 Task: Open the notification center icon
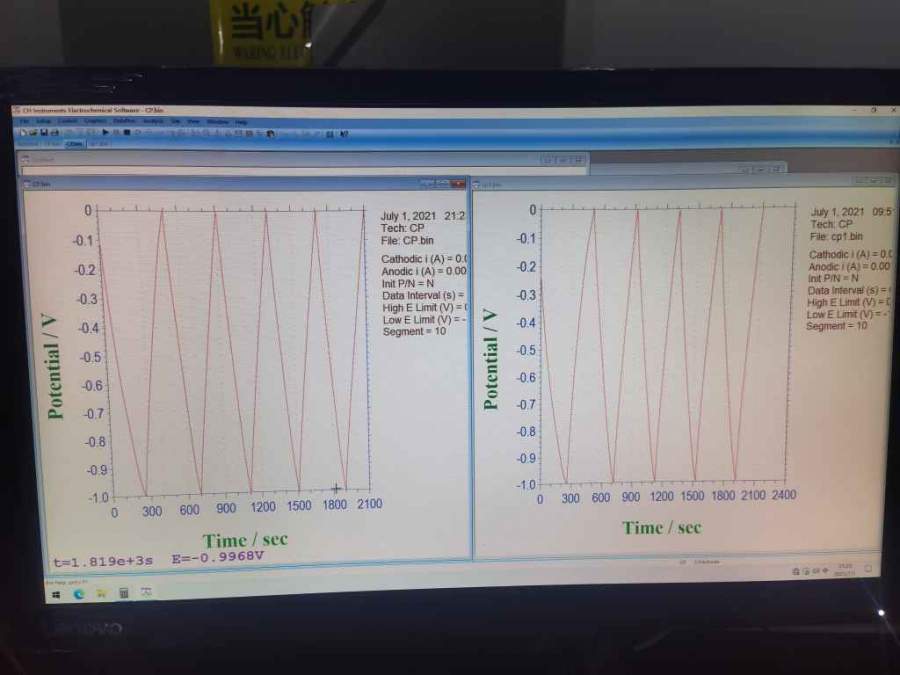(x=868, y=568)
